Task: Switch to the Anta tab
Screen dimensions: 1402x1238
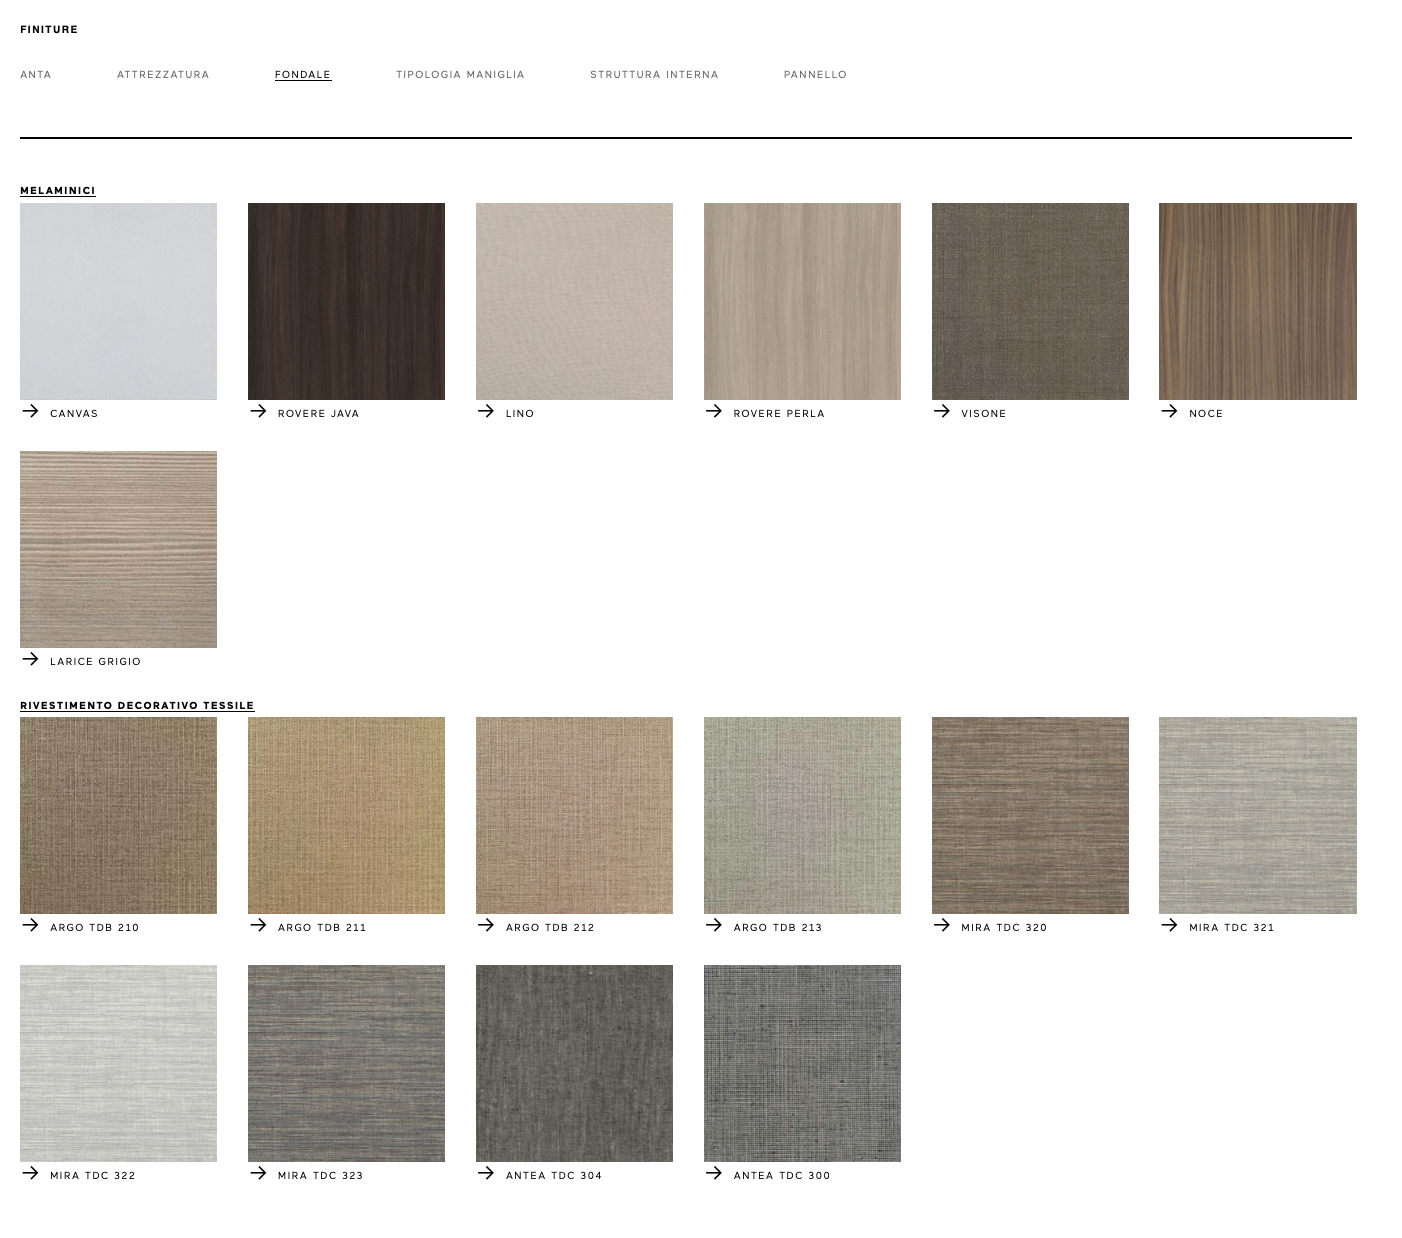Action: [x=36, y=75]
